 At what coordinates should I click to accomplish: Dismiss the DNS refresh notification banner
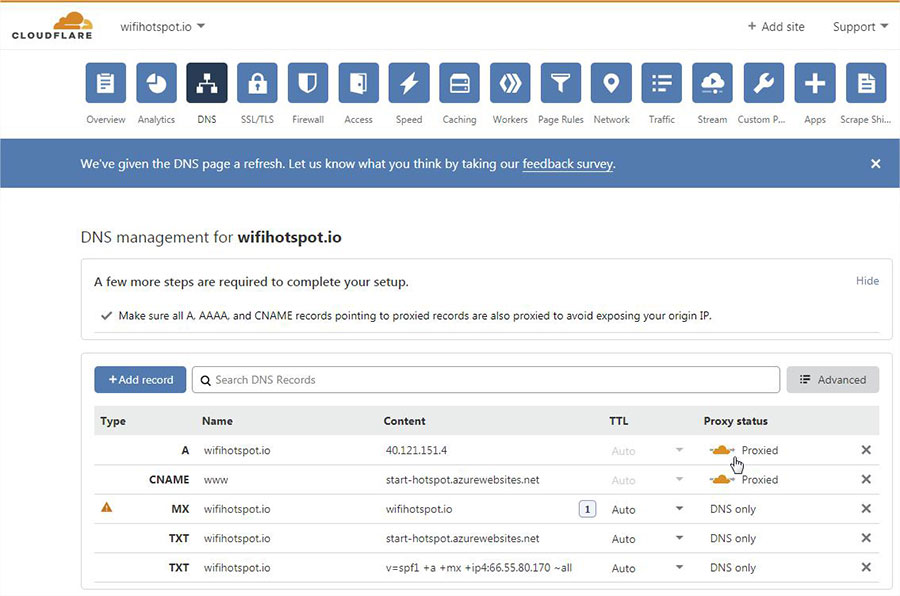[875, 163]
